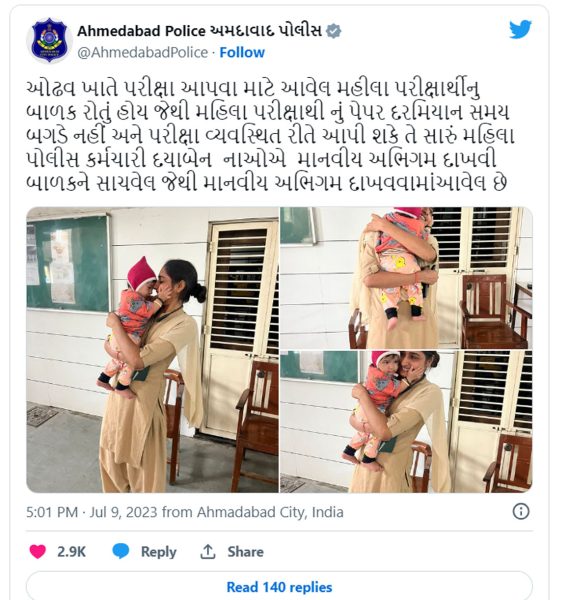
Task: Click the Share text label
Action: point(245,552)
